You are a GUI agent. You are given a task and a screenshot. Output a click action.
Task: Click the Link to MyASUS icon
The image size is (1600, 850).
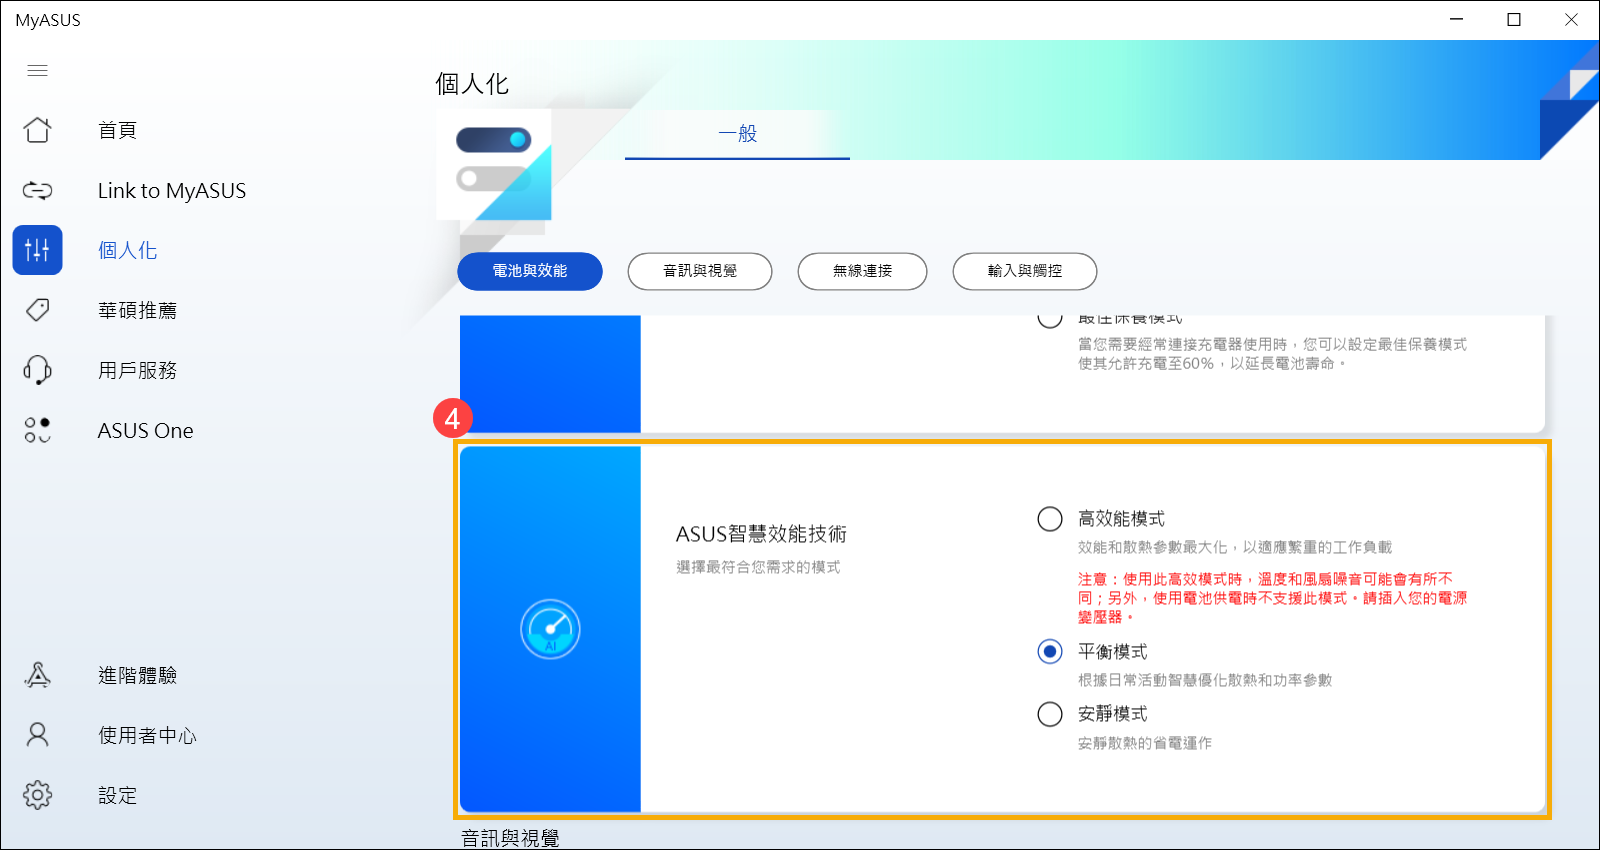click(37, 190)
